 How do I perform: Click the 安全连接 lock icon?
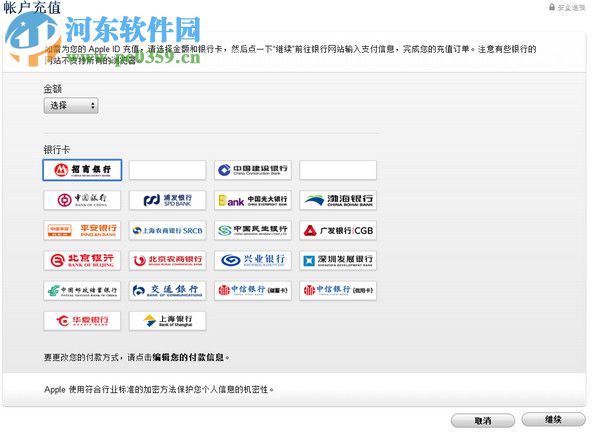[552, 7]
